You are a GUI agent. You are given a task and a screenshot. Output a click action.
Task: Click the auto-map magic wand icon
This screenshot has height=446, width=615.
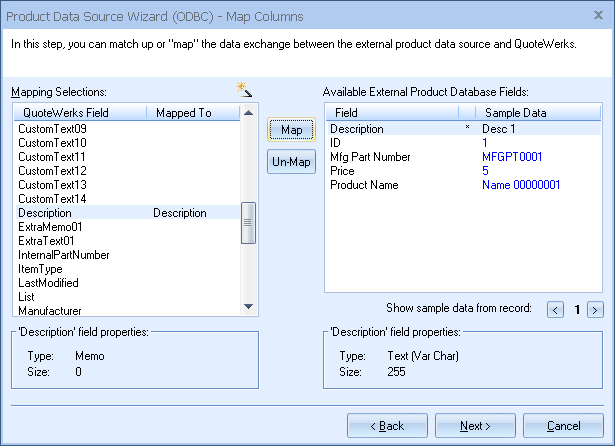[x=243, y=91]
